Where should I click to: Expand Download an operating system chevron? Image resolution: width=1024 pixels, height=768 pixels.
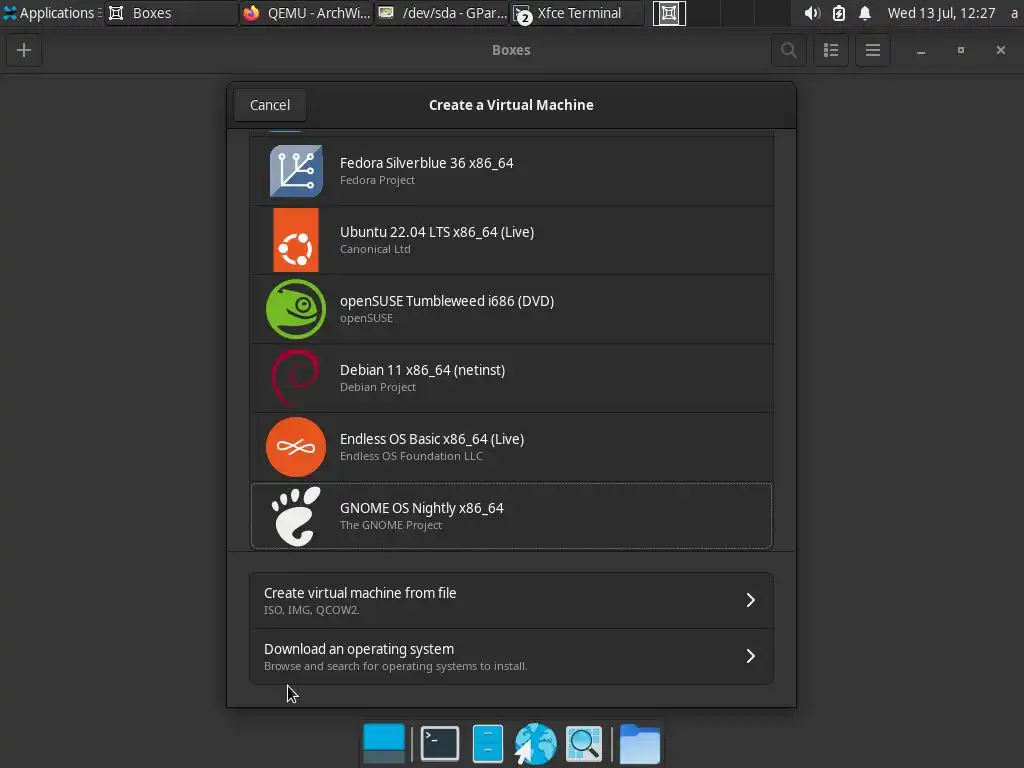point(750,656)
